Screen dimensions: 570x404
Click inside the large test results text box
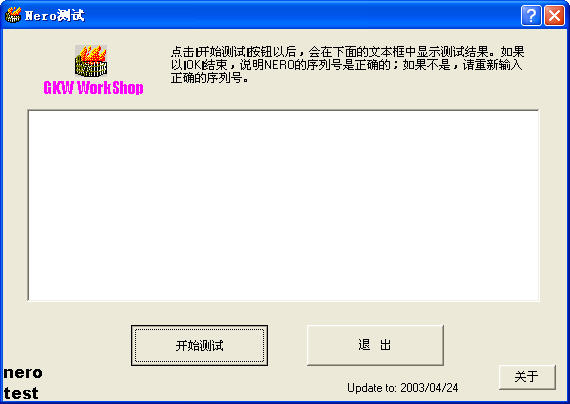[x=284, y=205]
